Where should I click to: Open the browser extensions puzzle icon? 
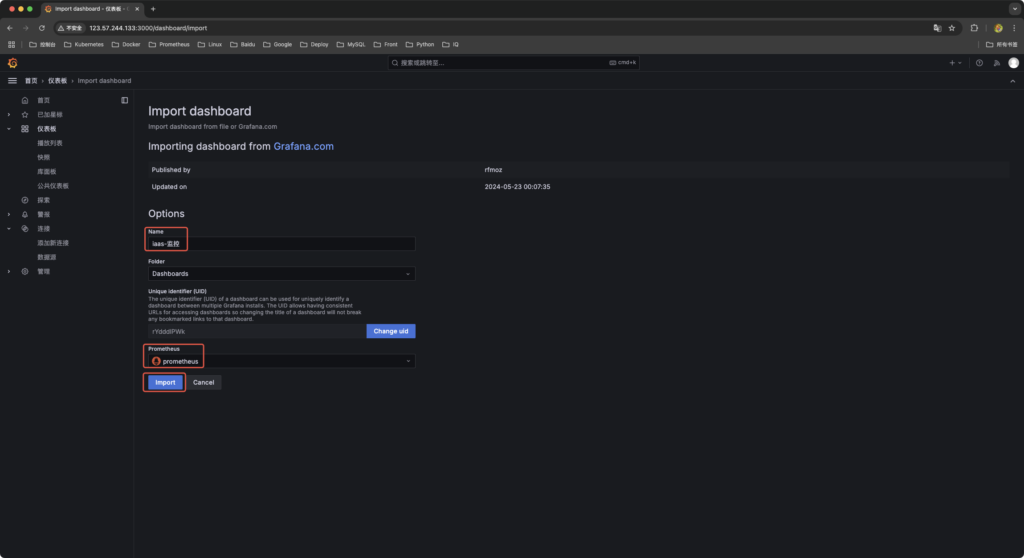tap(974, 28)
